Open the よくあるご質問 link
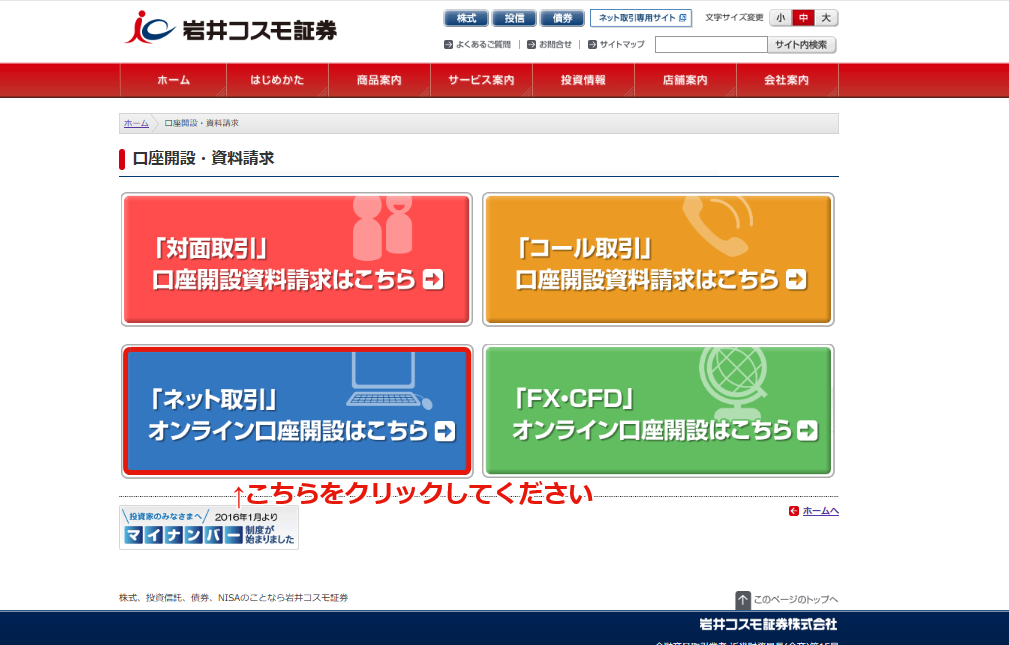 coord(477,44)
